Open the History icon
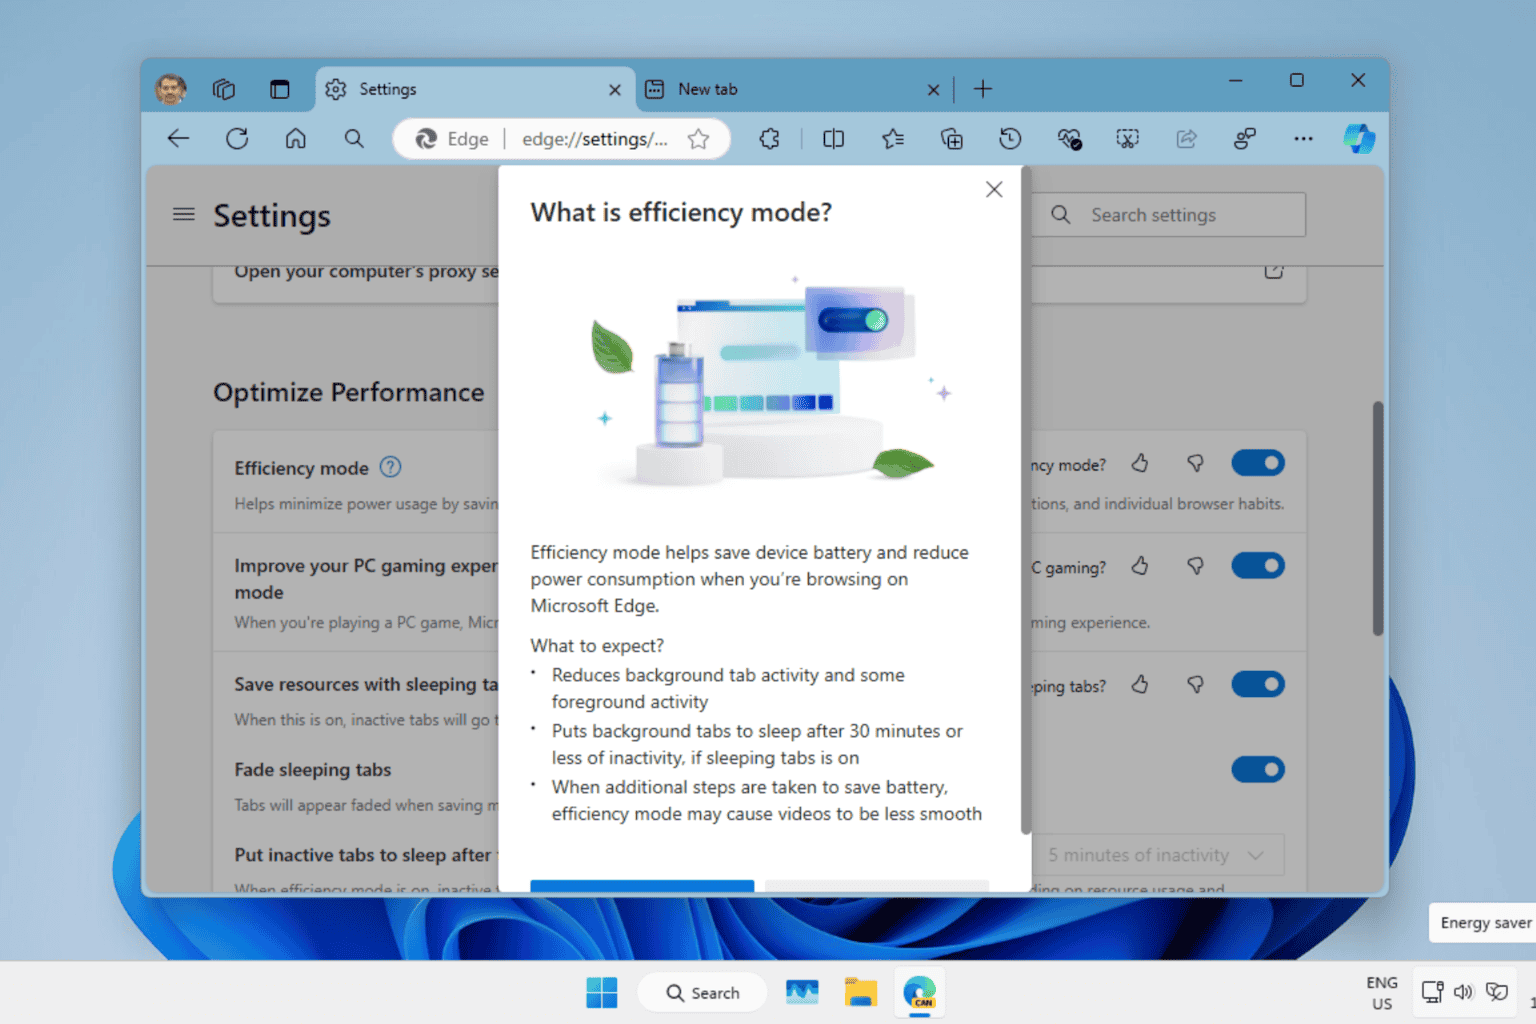The image size is (1536, 1024). (1010, 139)
